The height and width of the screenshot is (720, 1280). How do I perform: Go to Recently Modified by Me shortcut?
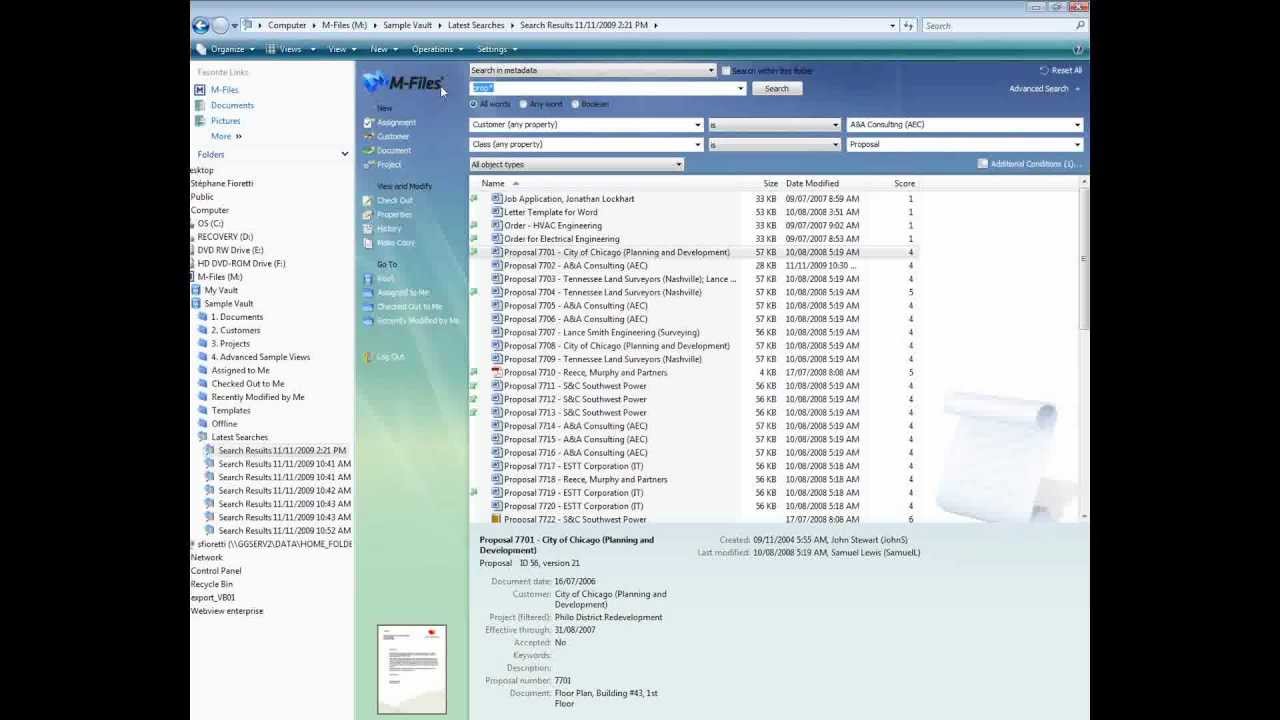coord(418,320)
